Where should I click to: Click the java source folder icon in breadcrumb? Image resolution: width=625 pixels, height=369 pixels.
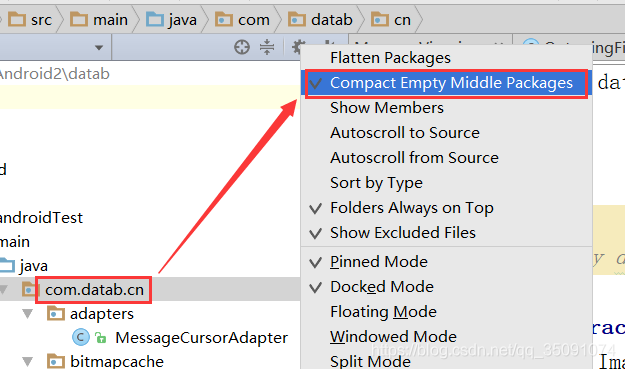point(155,19)
